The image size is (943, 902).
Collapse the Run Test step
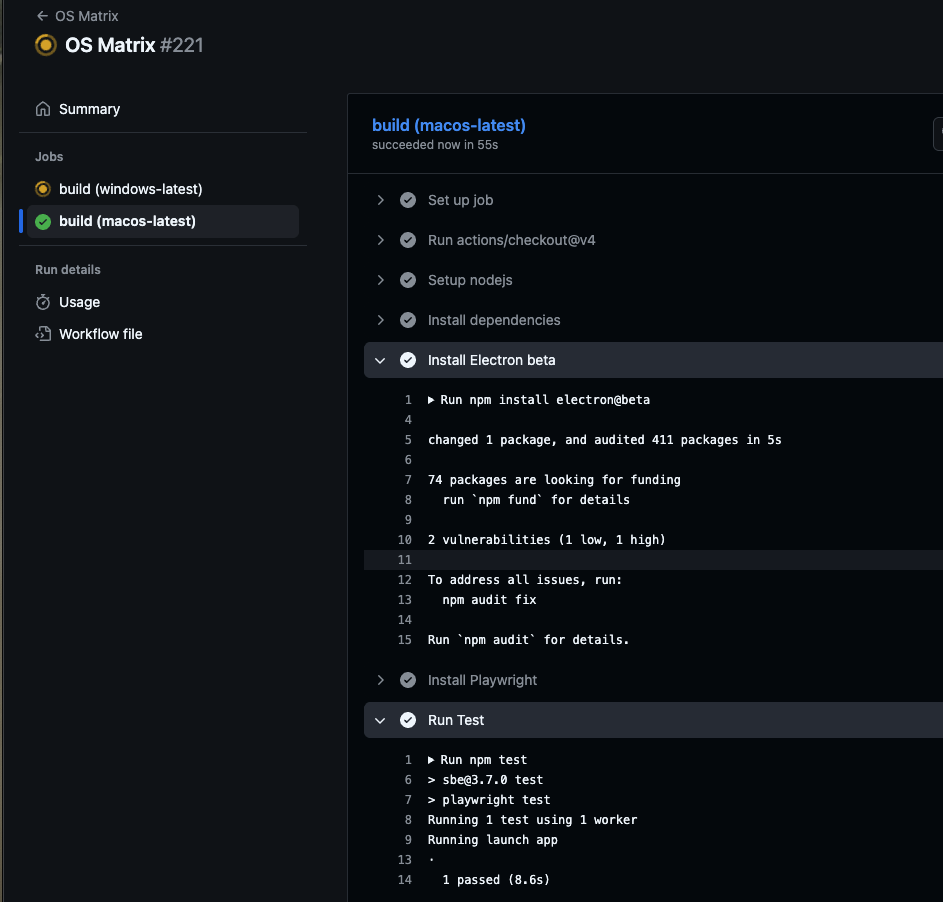tap(379, 720)
